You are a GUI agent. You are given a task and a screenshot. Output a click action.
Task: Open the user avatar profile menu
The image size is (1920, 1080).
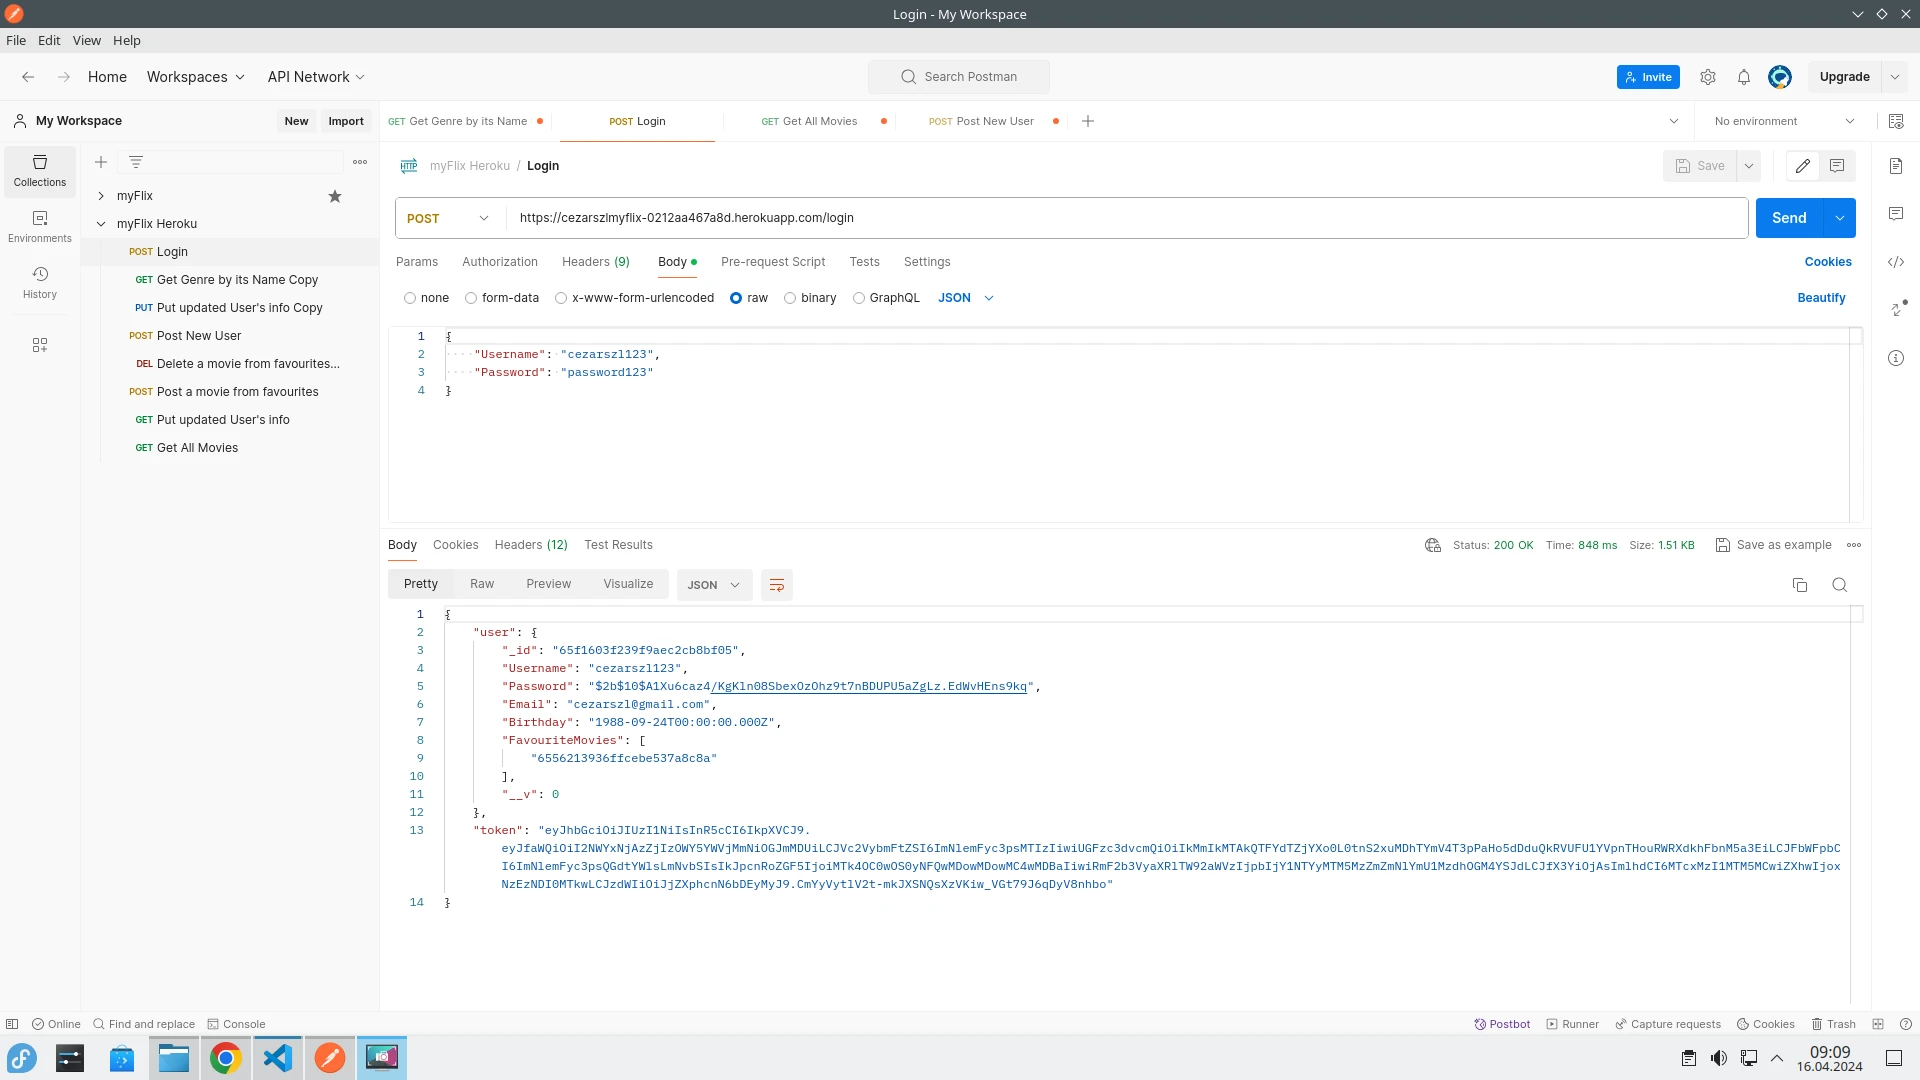(x=1780, y=77)
